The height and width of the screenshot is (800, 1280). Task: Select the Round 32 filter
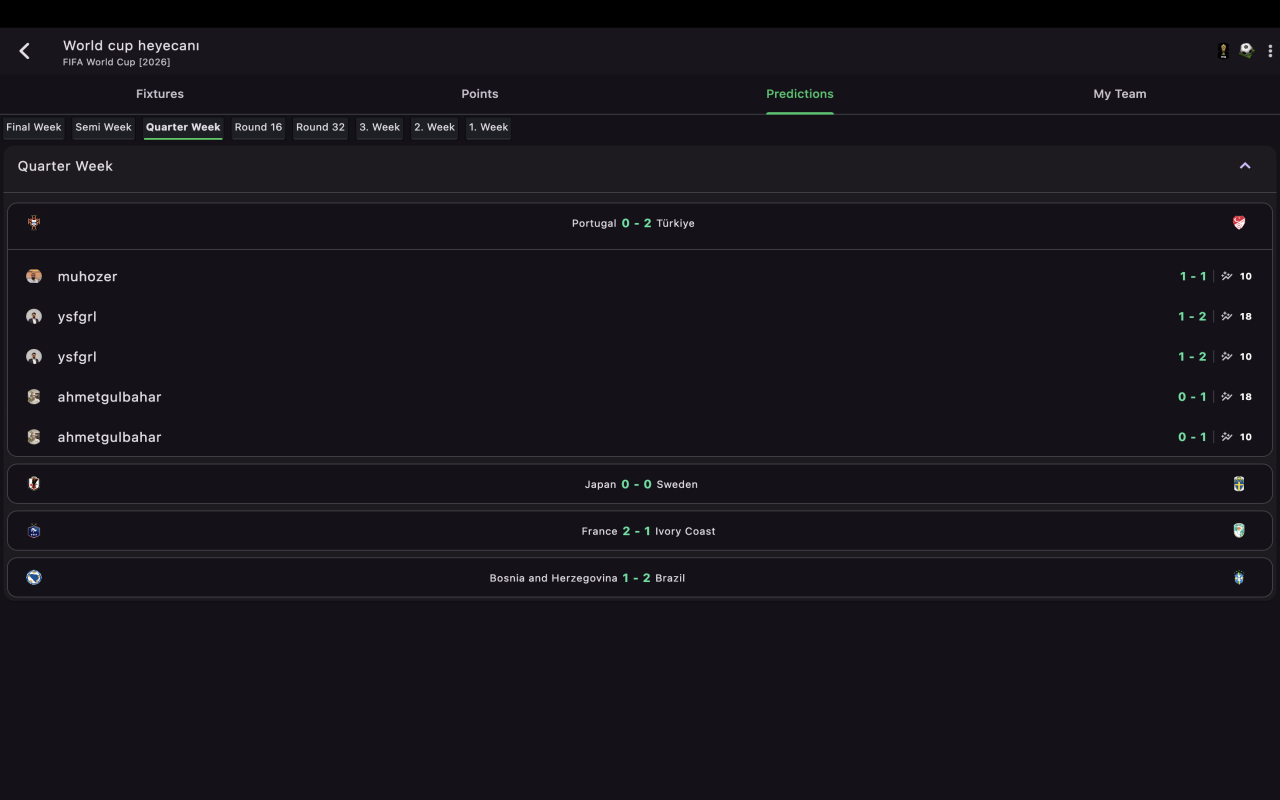pyautogui.click(x=320, y=127)
